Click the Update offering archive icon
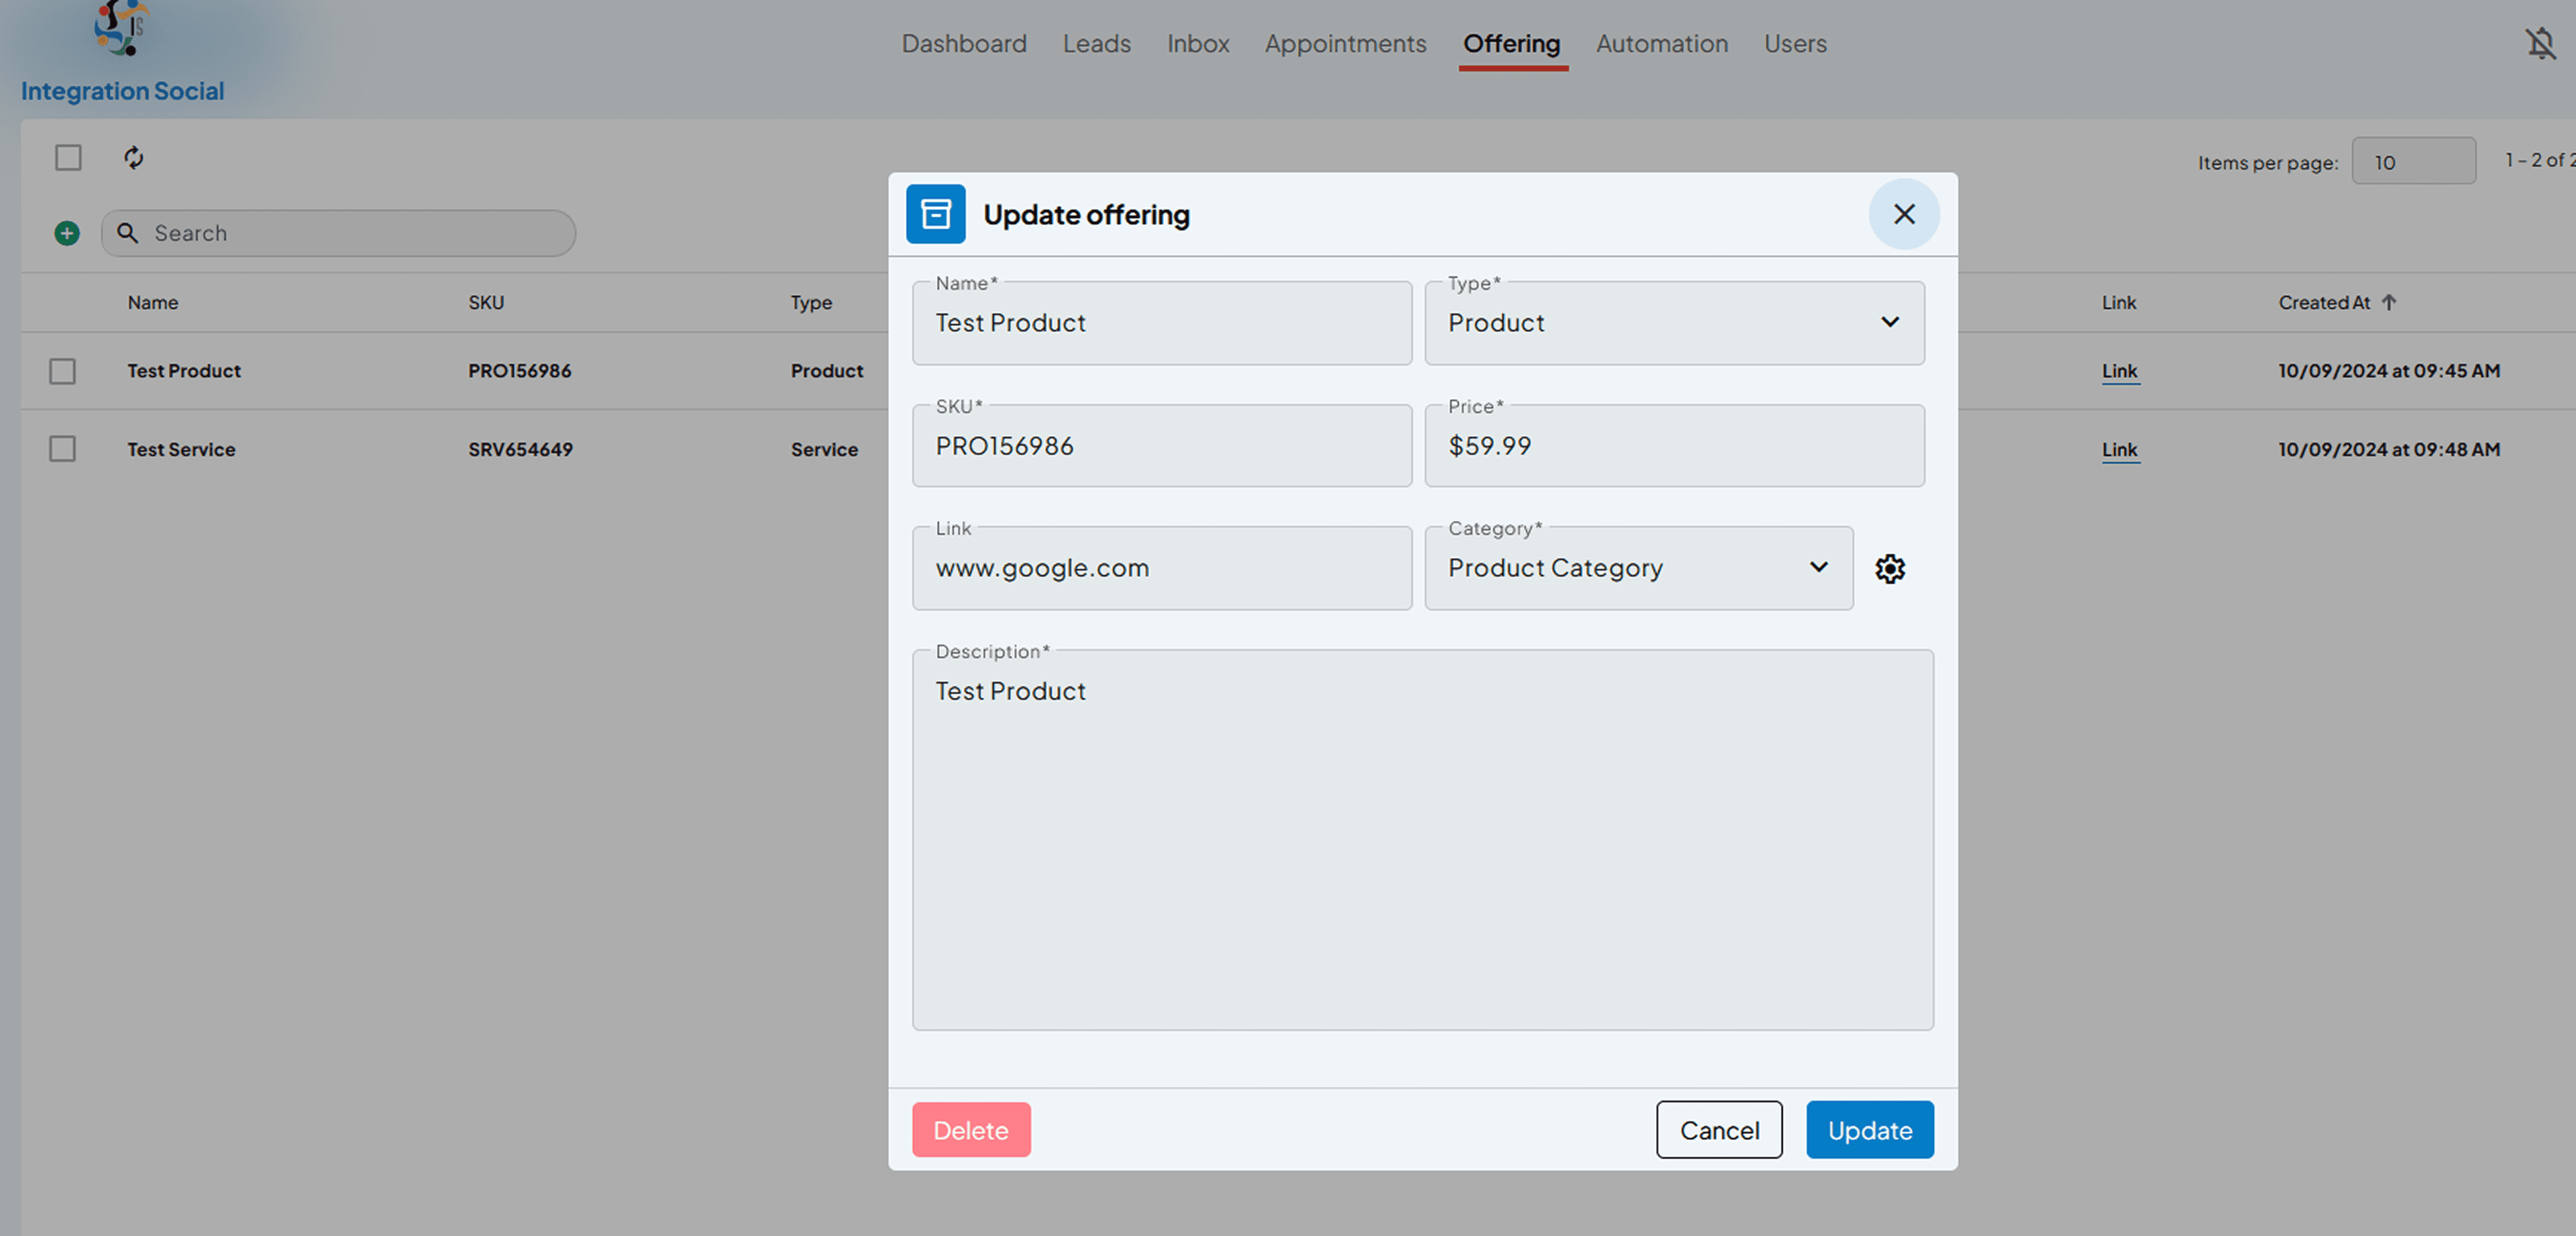This screenshot has width=2576, height=1236. (935, 214)
